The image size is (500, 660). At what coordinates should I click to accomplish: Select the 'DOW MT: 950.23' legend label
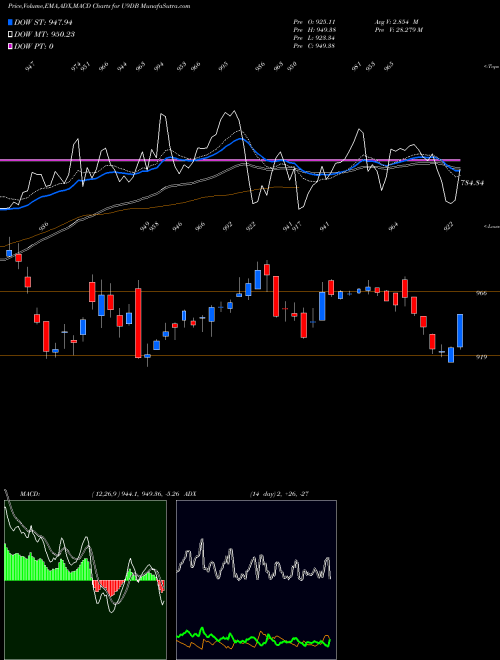pyautogui.click(x=45, y=34)
